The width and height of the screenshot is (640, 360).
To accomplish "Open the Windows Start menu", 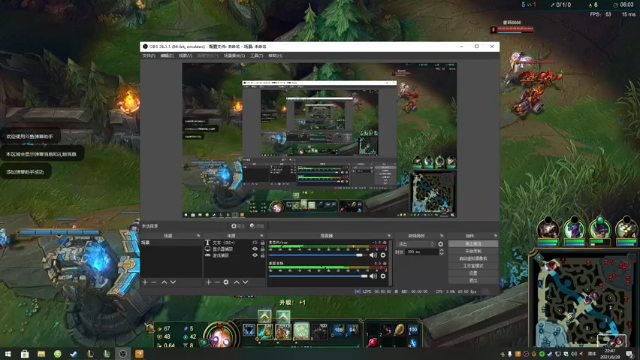I will [8, 354].
